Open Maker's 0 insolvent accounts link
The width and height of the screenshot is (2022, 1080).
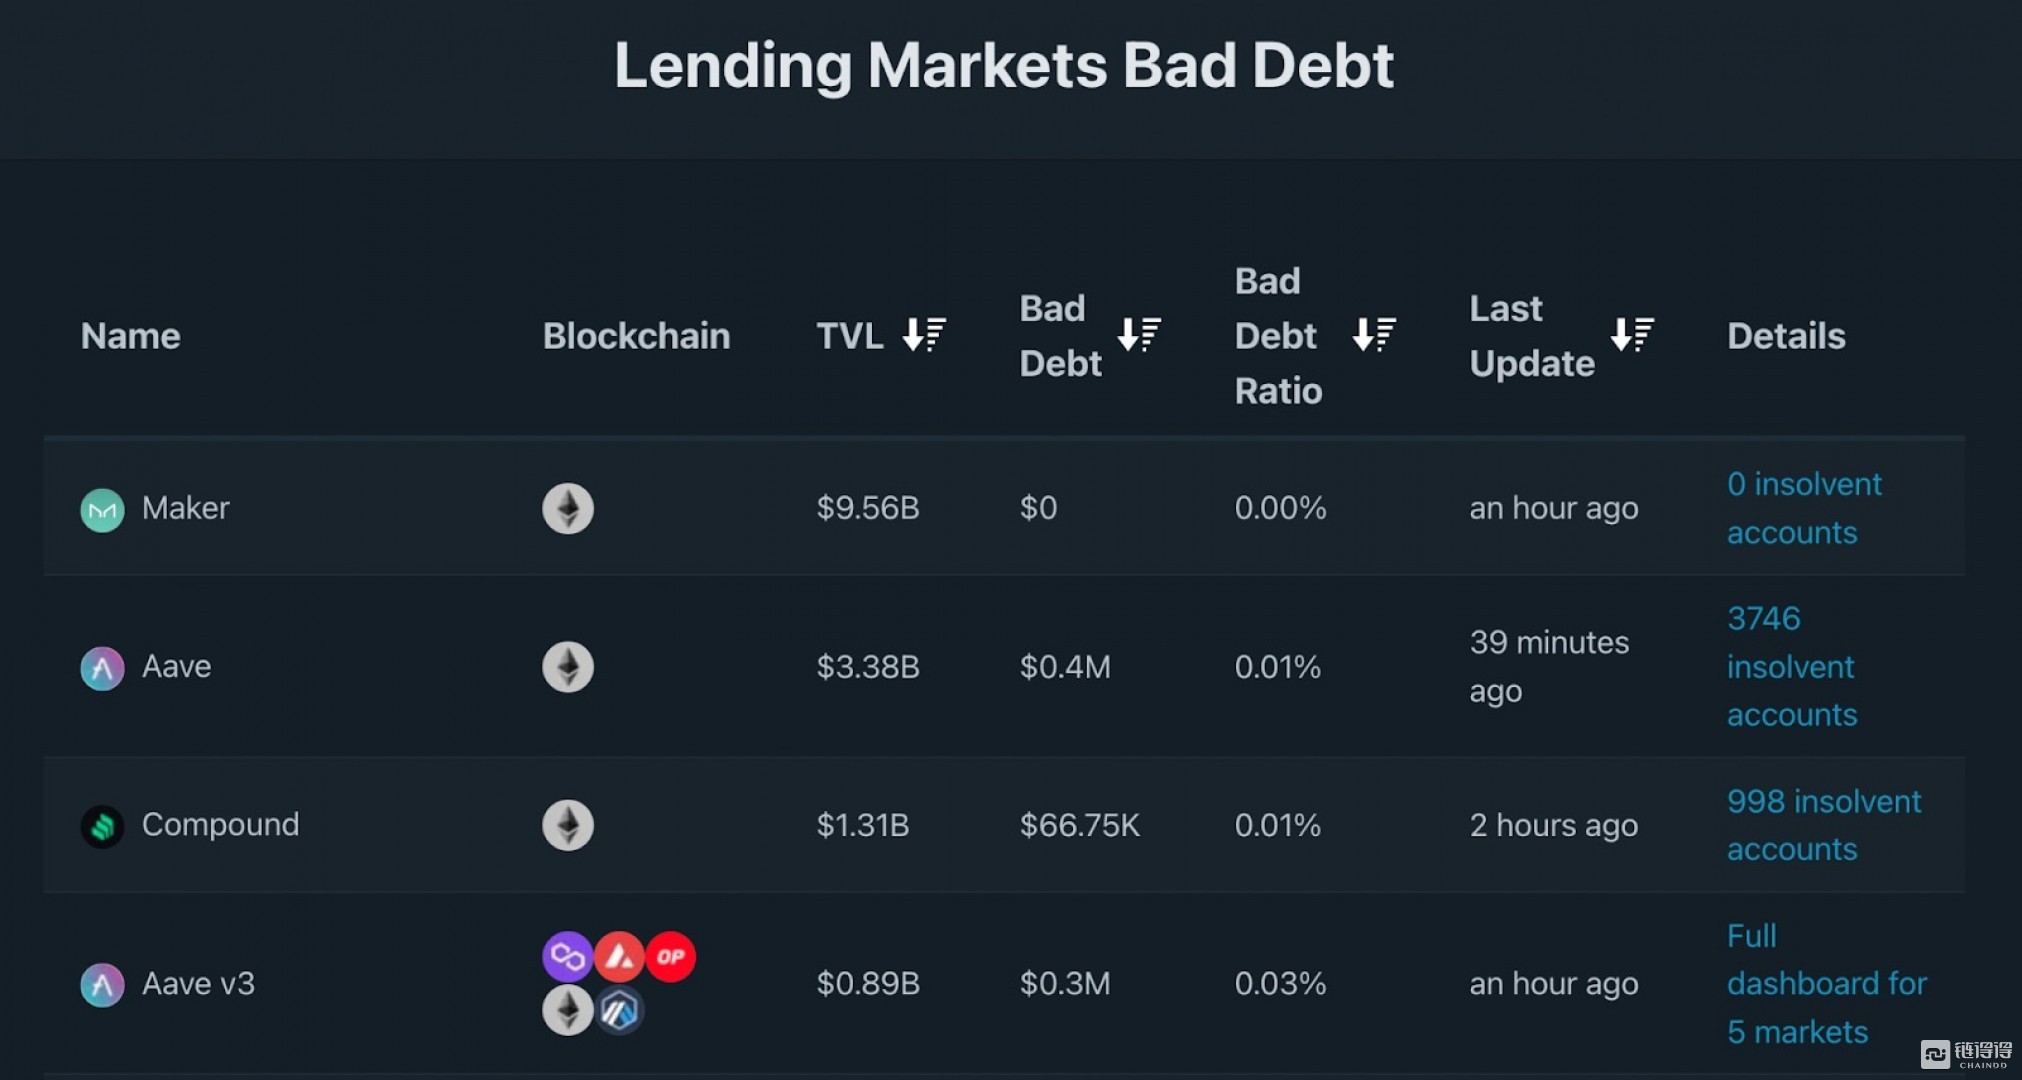(x=1803, y=508)
